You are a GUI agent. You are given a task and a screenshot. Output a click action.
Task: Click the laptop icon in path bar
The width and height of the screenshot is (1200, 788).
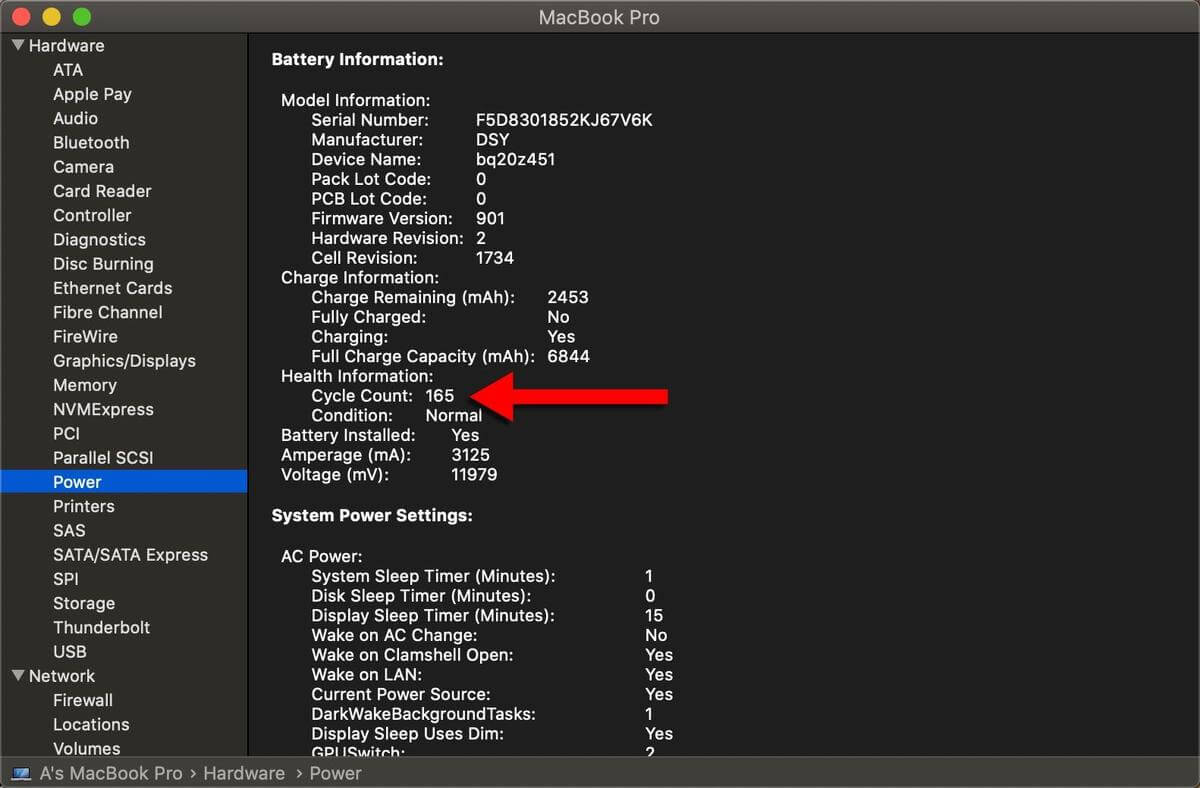pyautogui.click(x=22, y=774)
